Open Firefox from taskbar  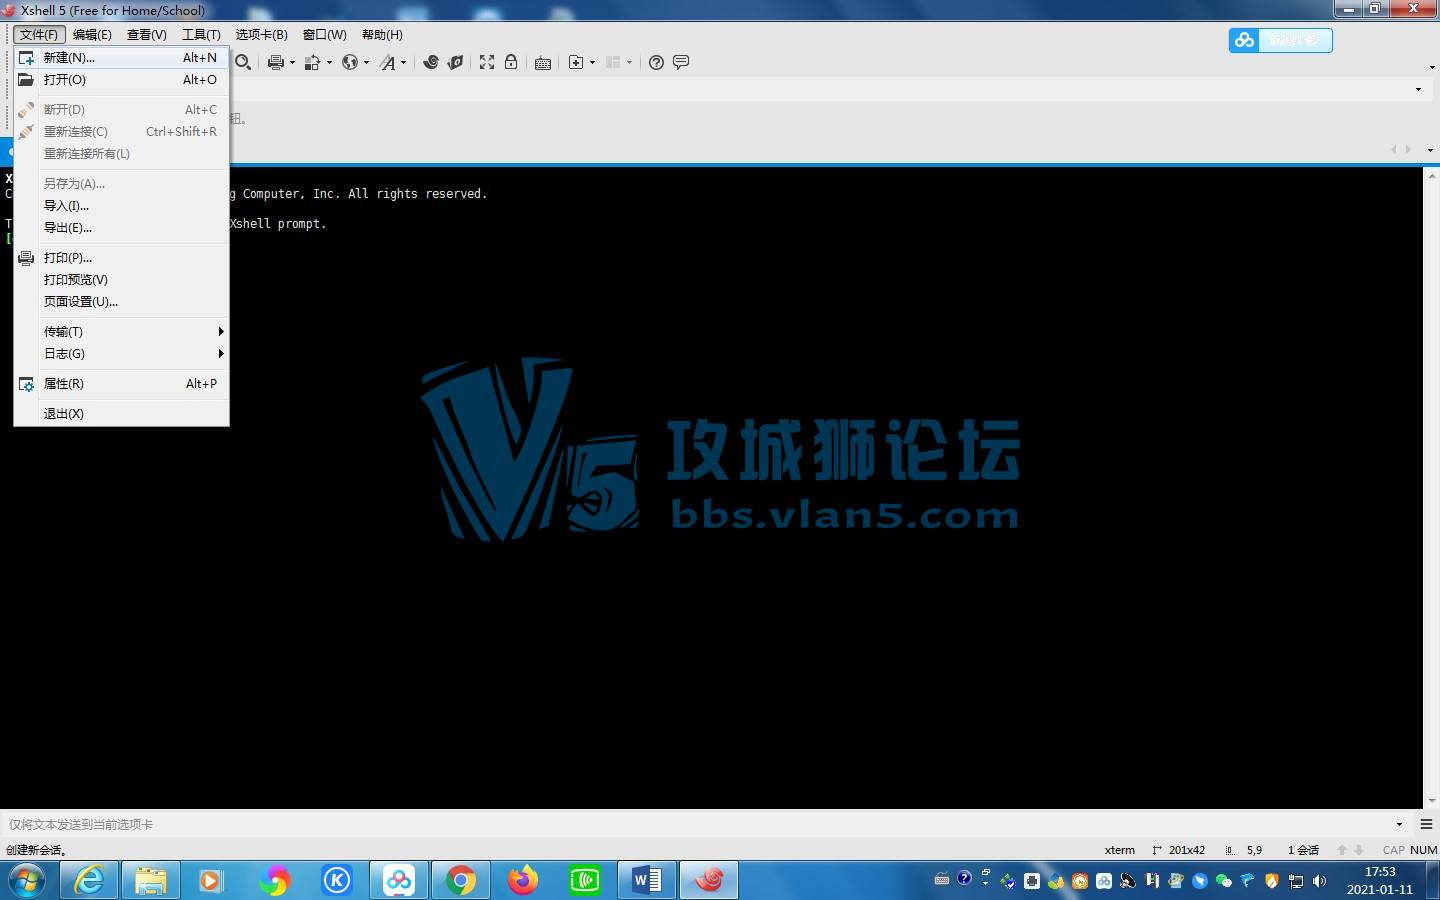tap(523, 881)
